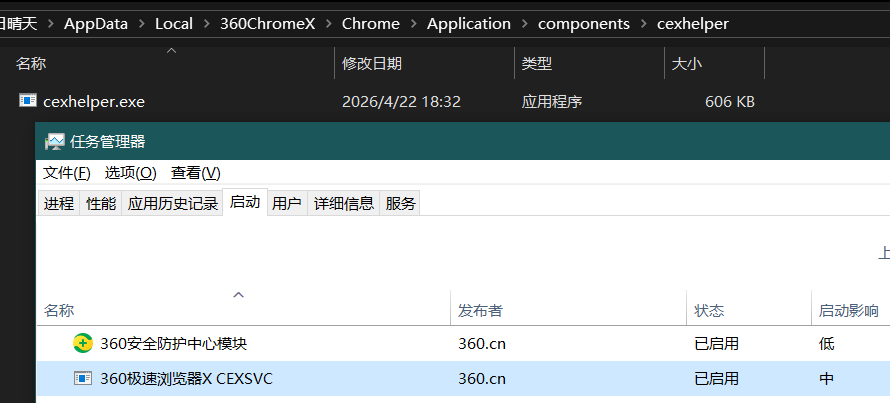Screen dimensions: 890x403
Task: Expand chevron between AppData and Local
Action: (142, 24)
